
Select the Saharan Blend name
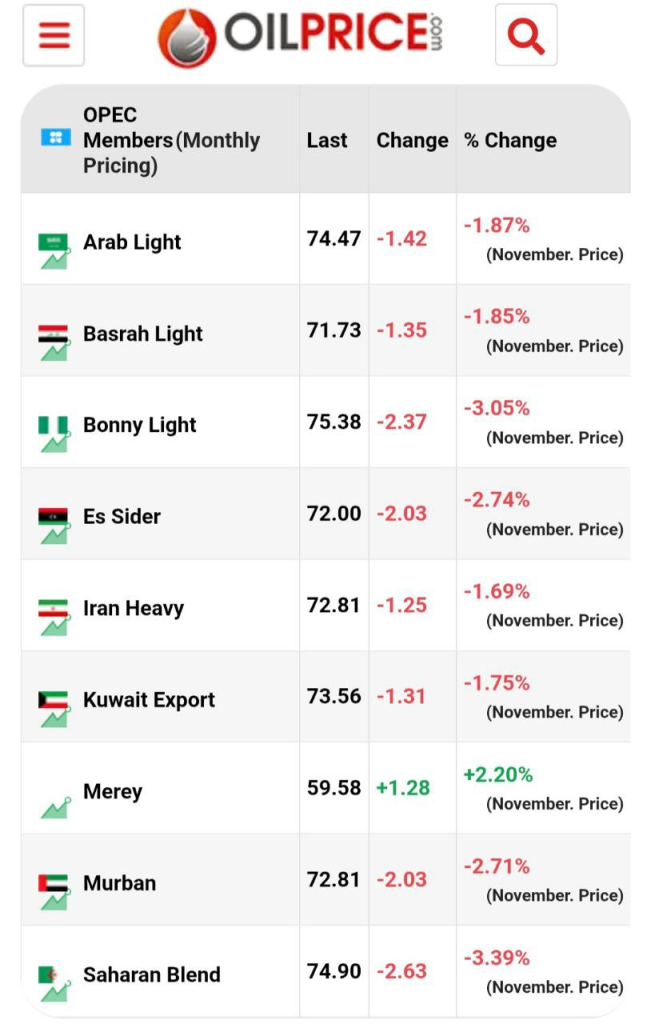pyautogui.click(x=151, y=974)
